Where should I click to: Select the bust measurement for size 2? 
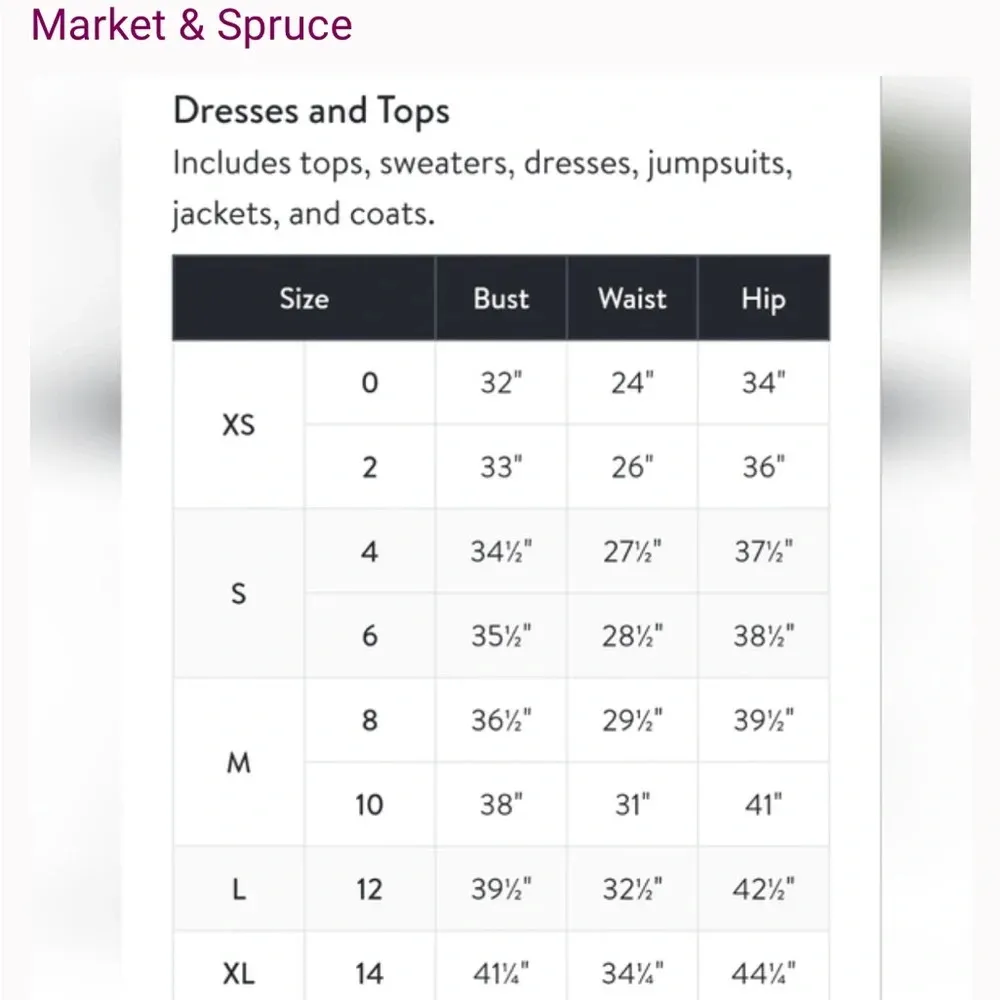coord(501,467)
